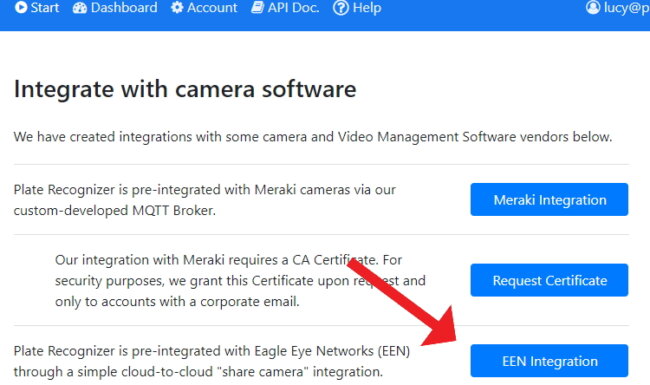650x385 pixels.
Task: Click the MQTT Broker description paragraph
Action: coord(205,200)
